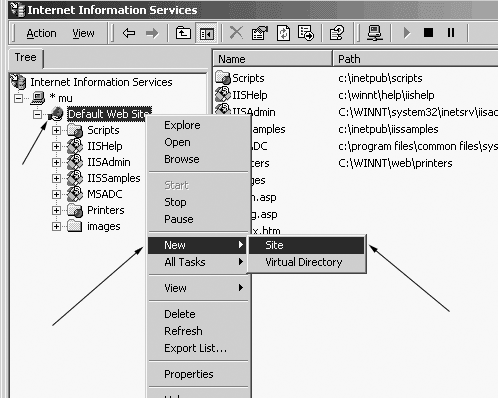Click the Pause item toolbar button
Image resolution: width=498 pixels, height=398 pixels.
coord(451,33)
